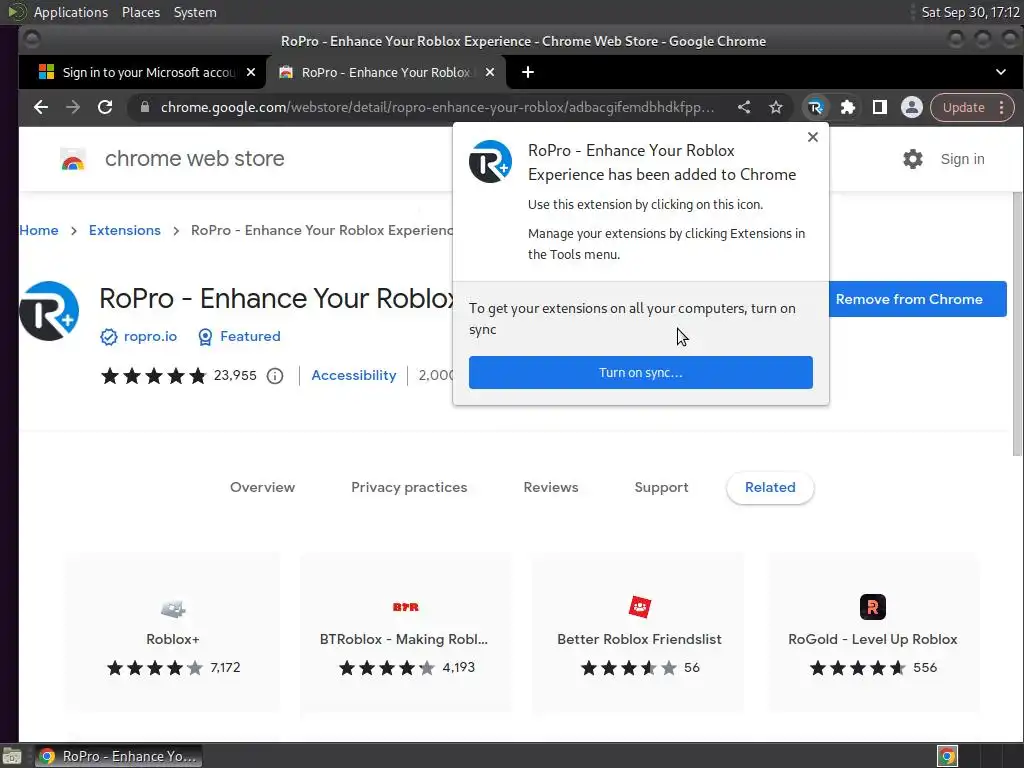
Task: Click the rating info icon
Action: (275, 376)
